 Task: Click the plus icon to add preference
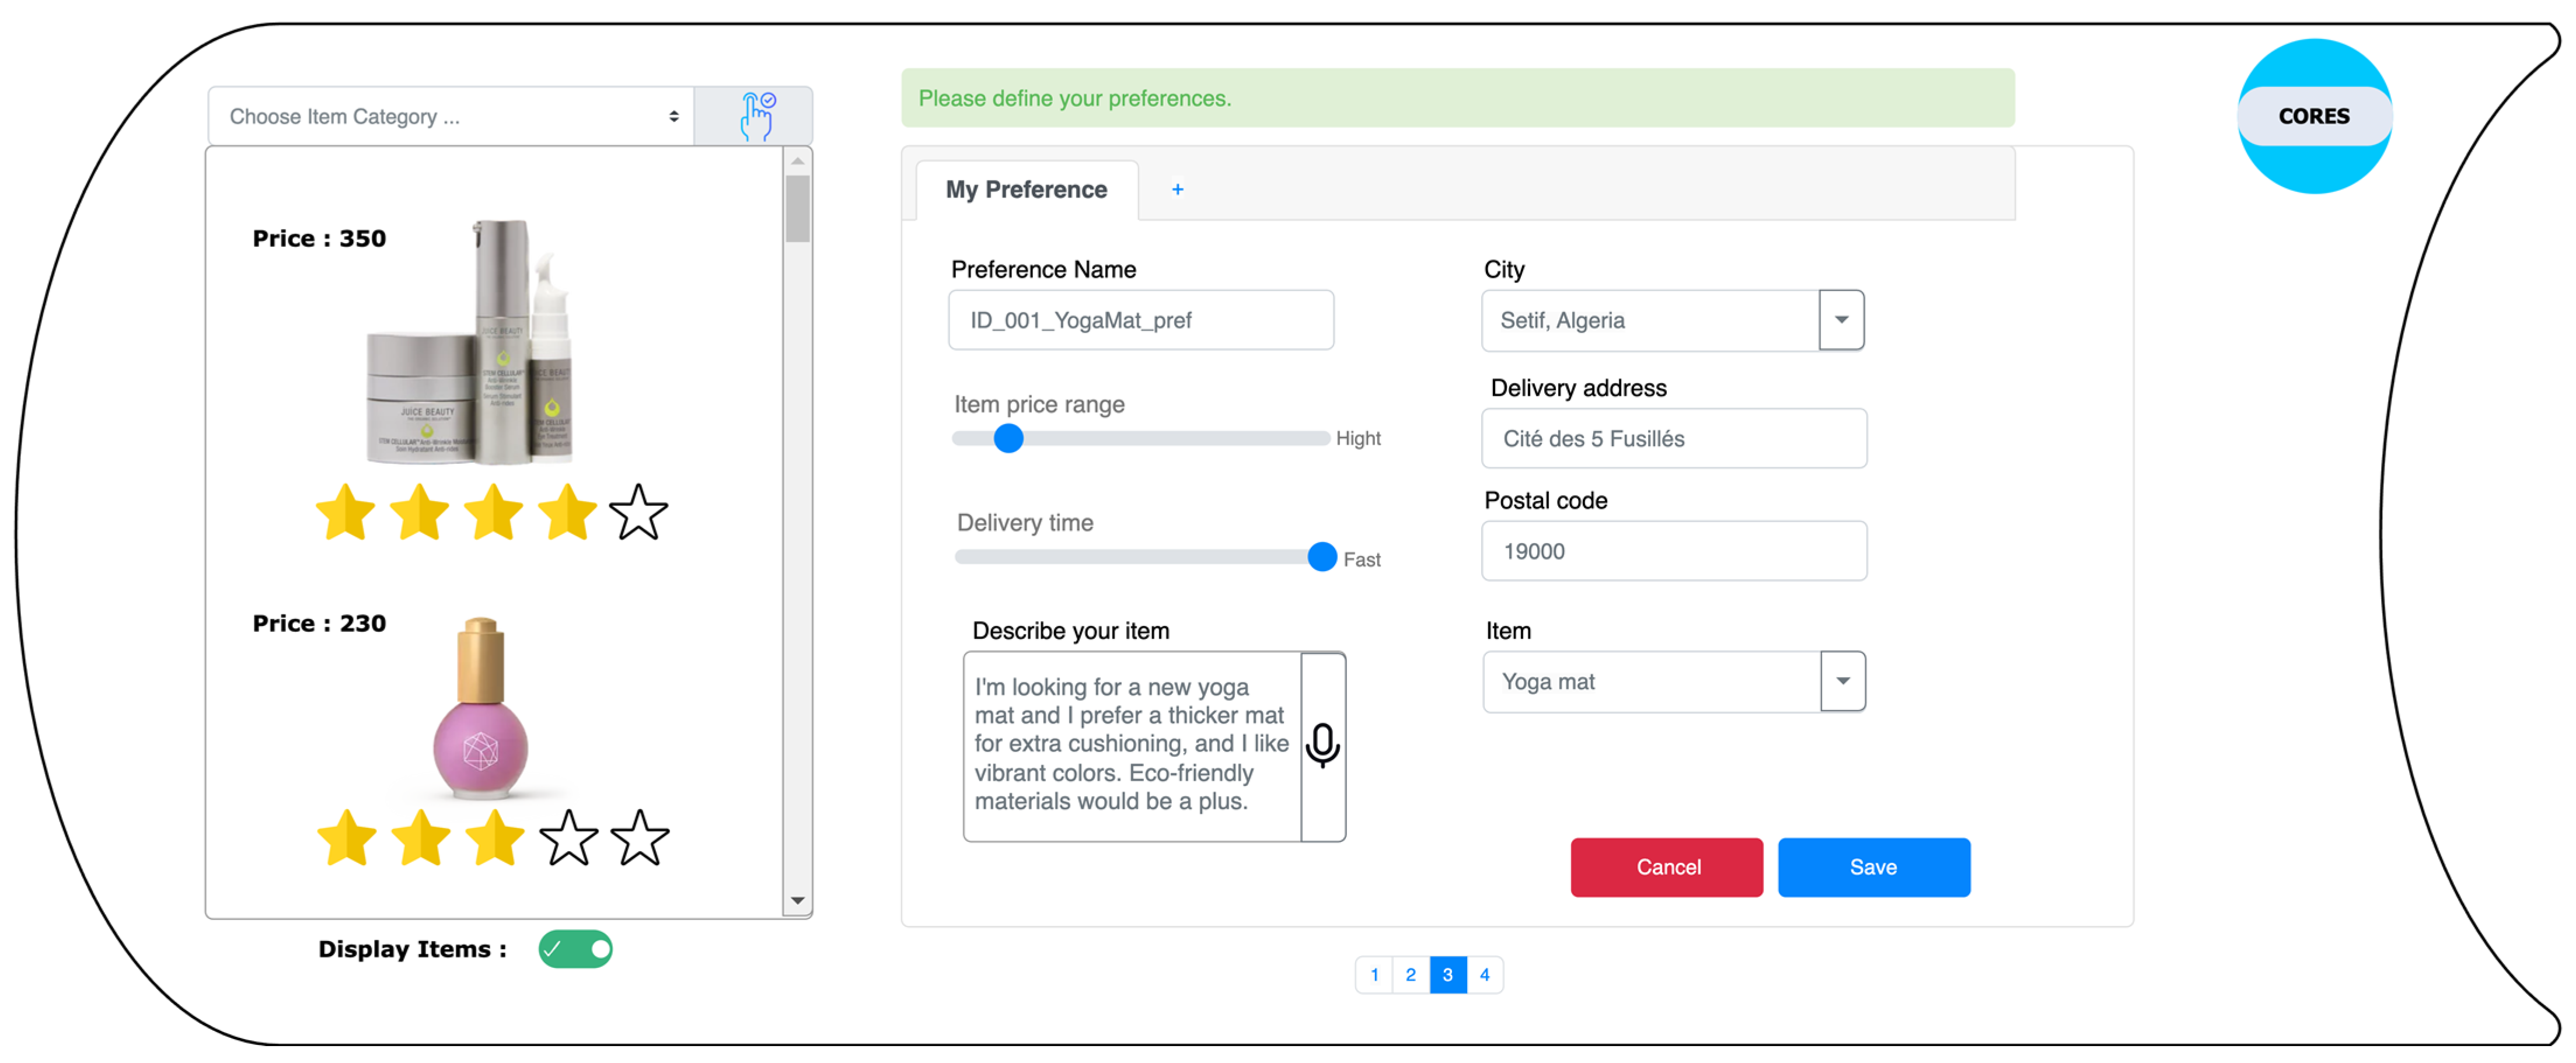1177,189
